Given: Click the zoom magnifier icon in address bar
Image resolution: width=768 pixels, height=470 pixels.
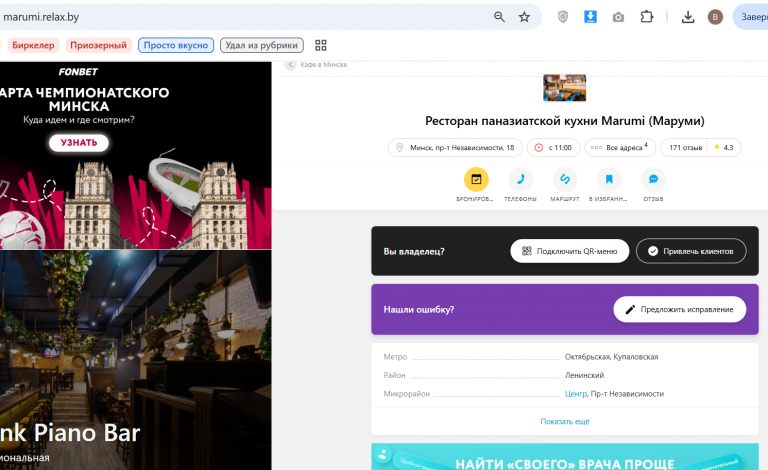Looking at the screenshot, I should click(x=499, y=17).
